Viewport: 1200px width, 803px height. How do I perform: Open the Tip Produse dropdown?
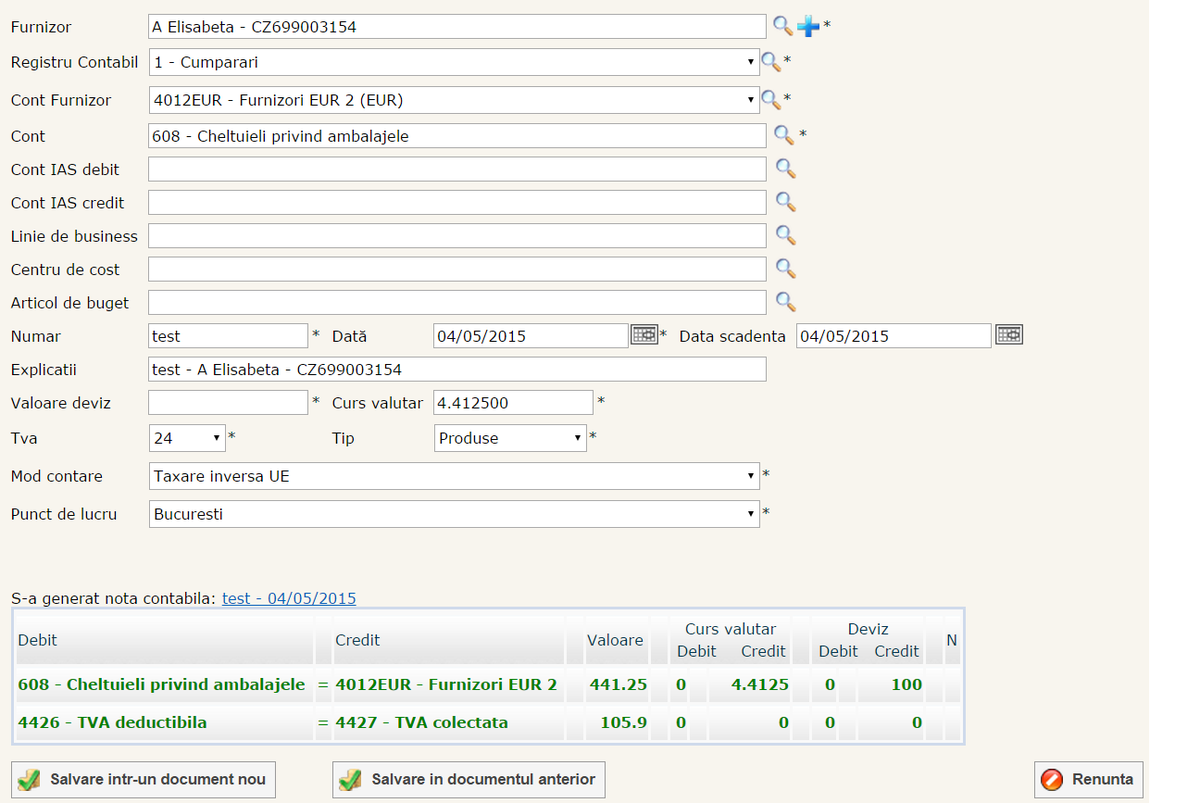click(510, 438)
